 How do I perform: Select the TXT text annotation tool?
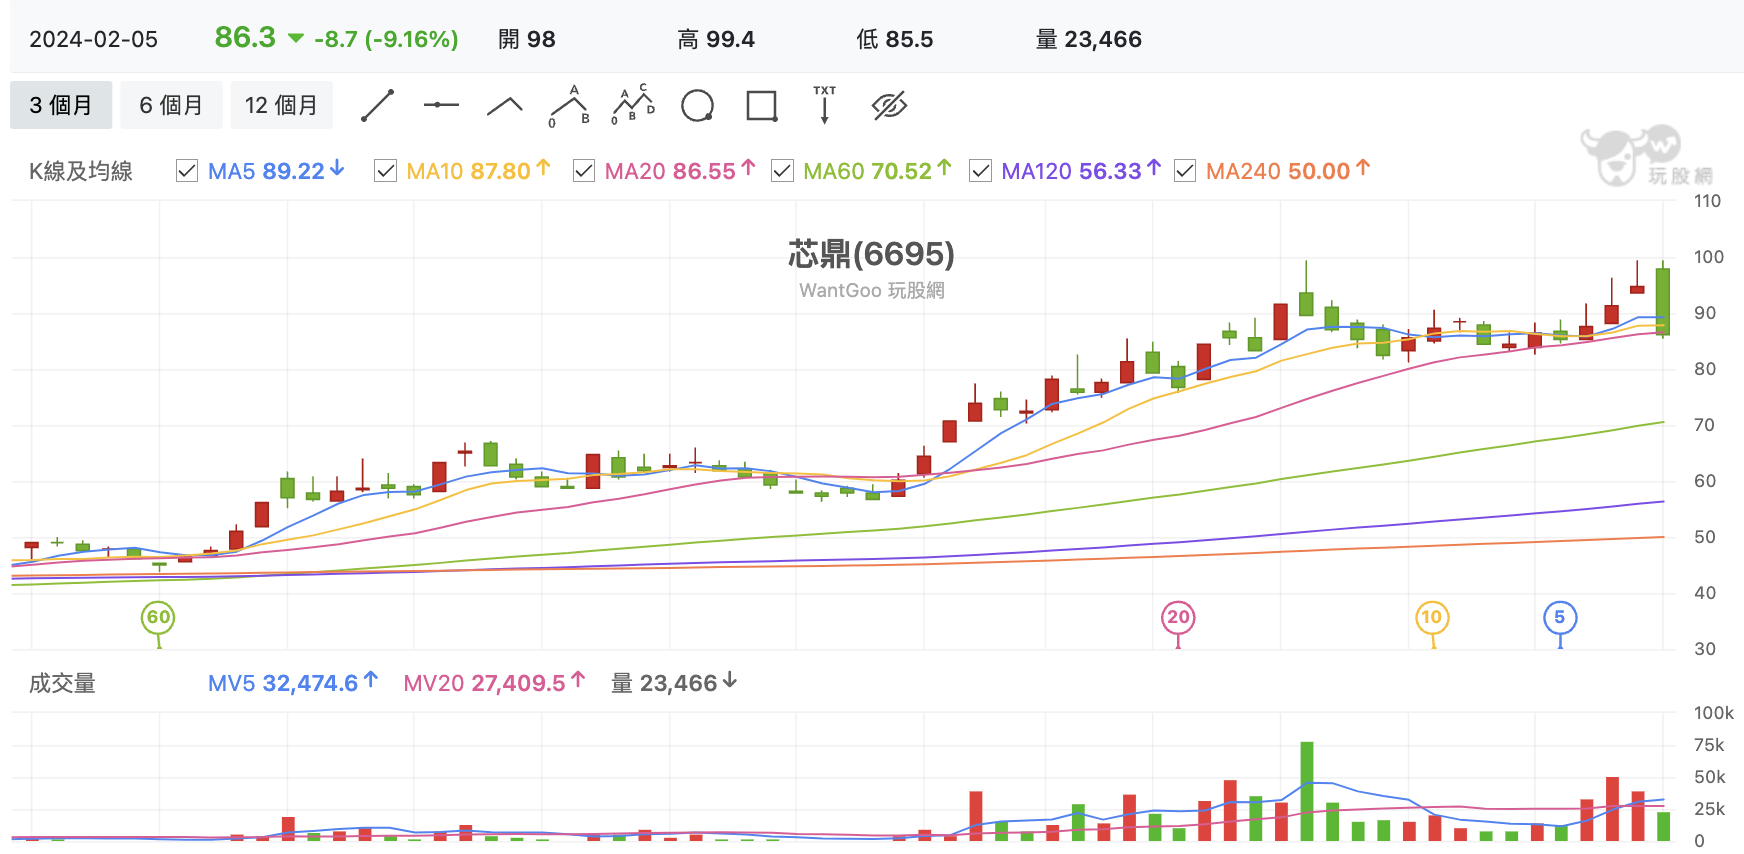[825, 105]
